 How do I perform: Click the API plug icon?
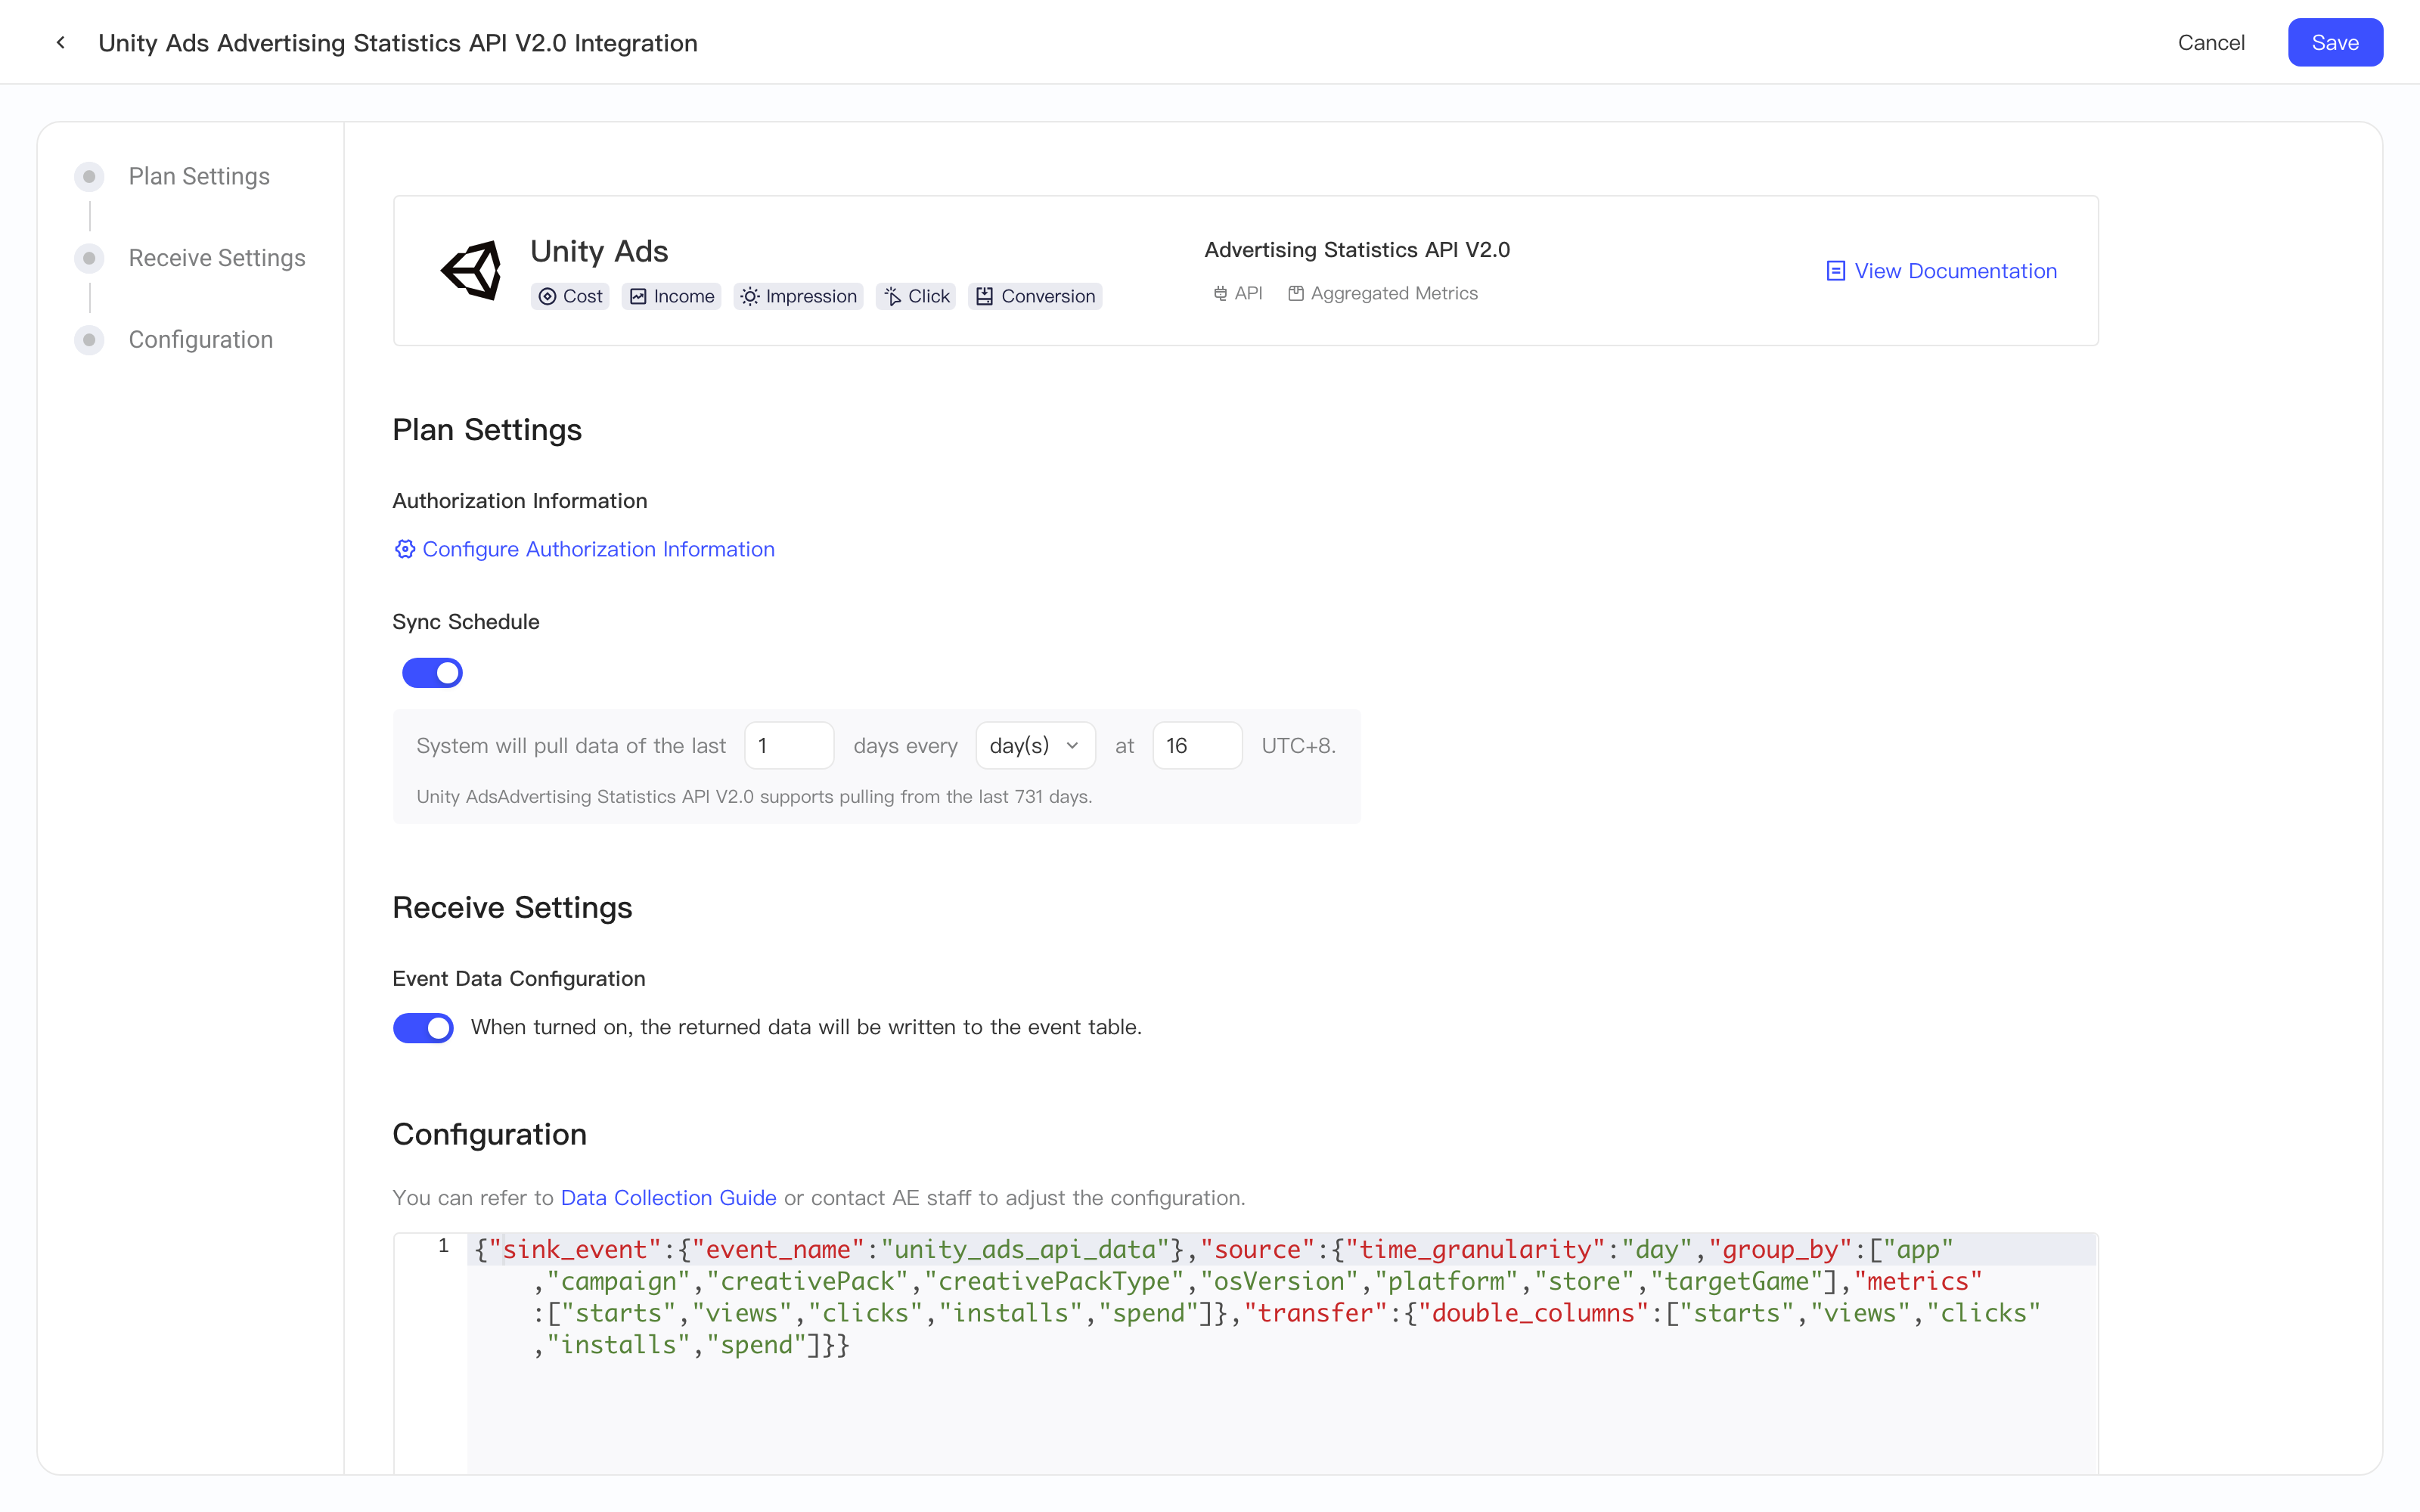[x=1220, y=293]
